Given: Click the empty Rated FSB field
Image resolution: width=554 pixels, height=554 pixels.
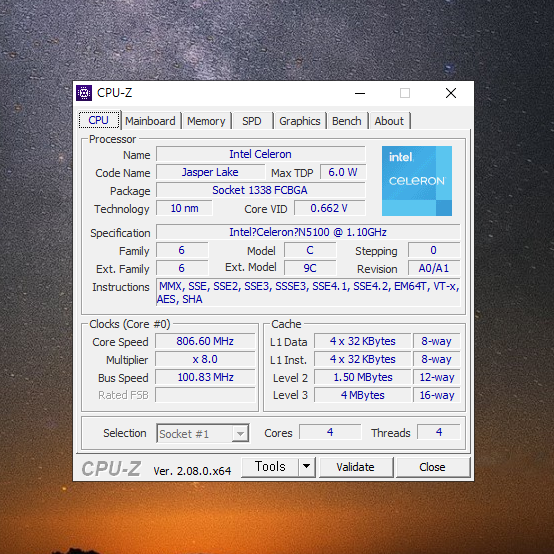Looking at the screenshot, I should click(x=205, y=395).
